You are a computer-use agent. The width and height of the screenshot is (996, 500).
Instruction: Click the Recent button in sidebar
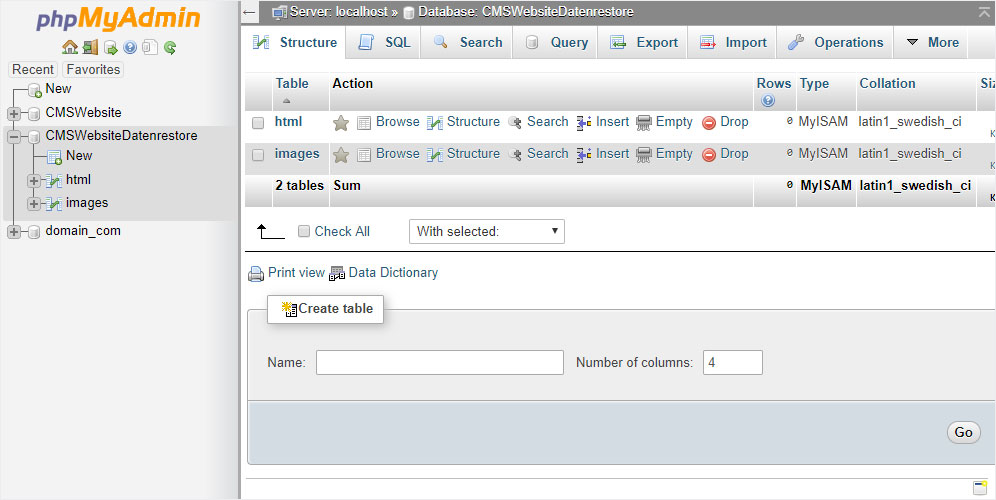tap(33, 69)
